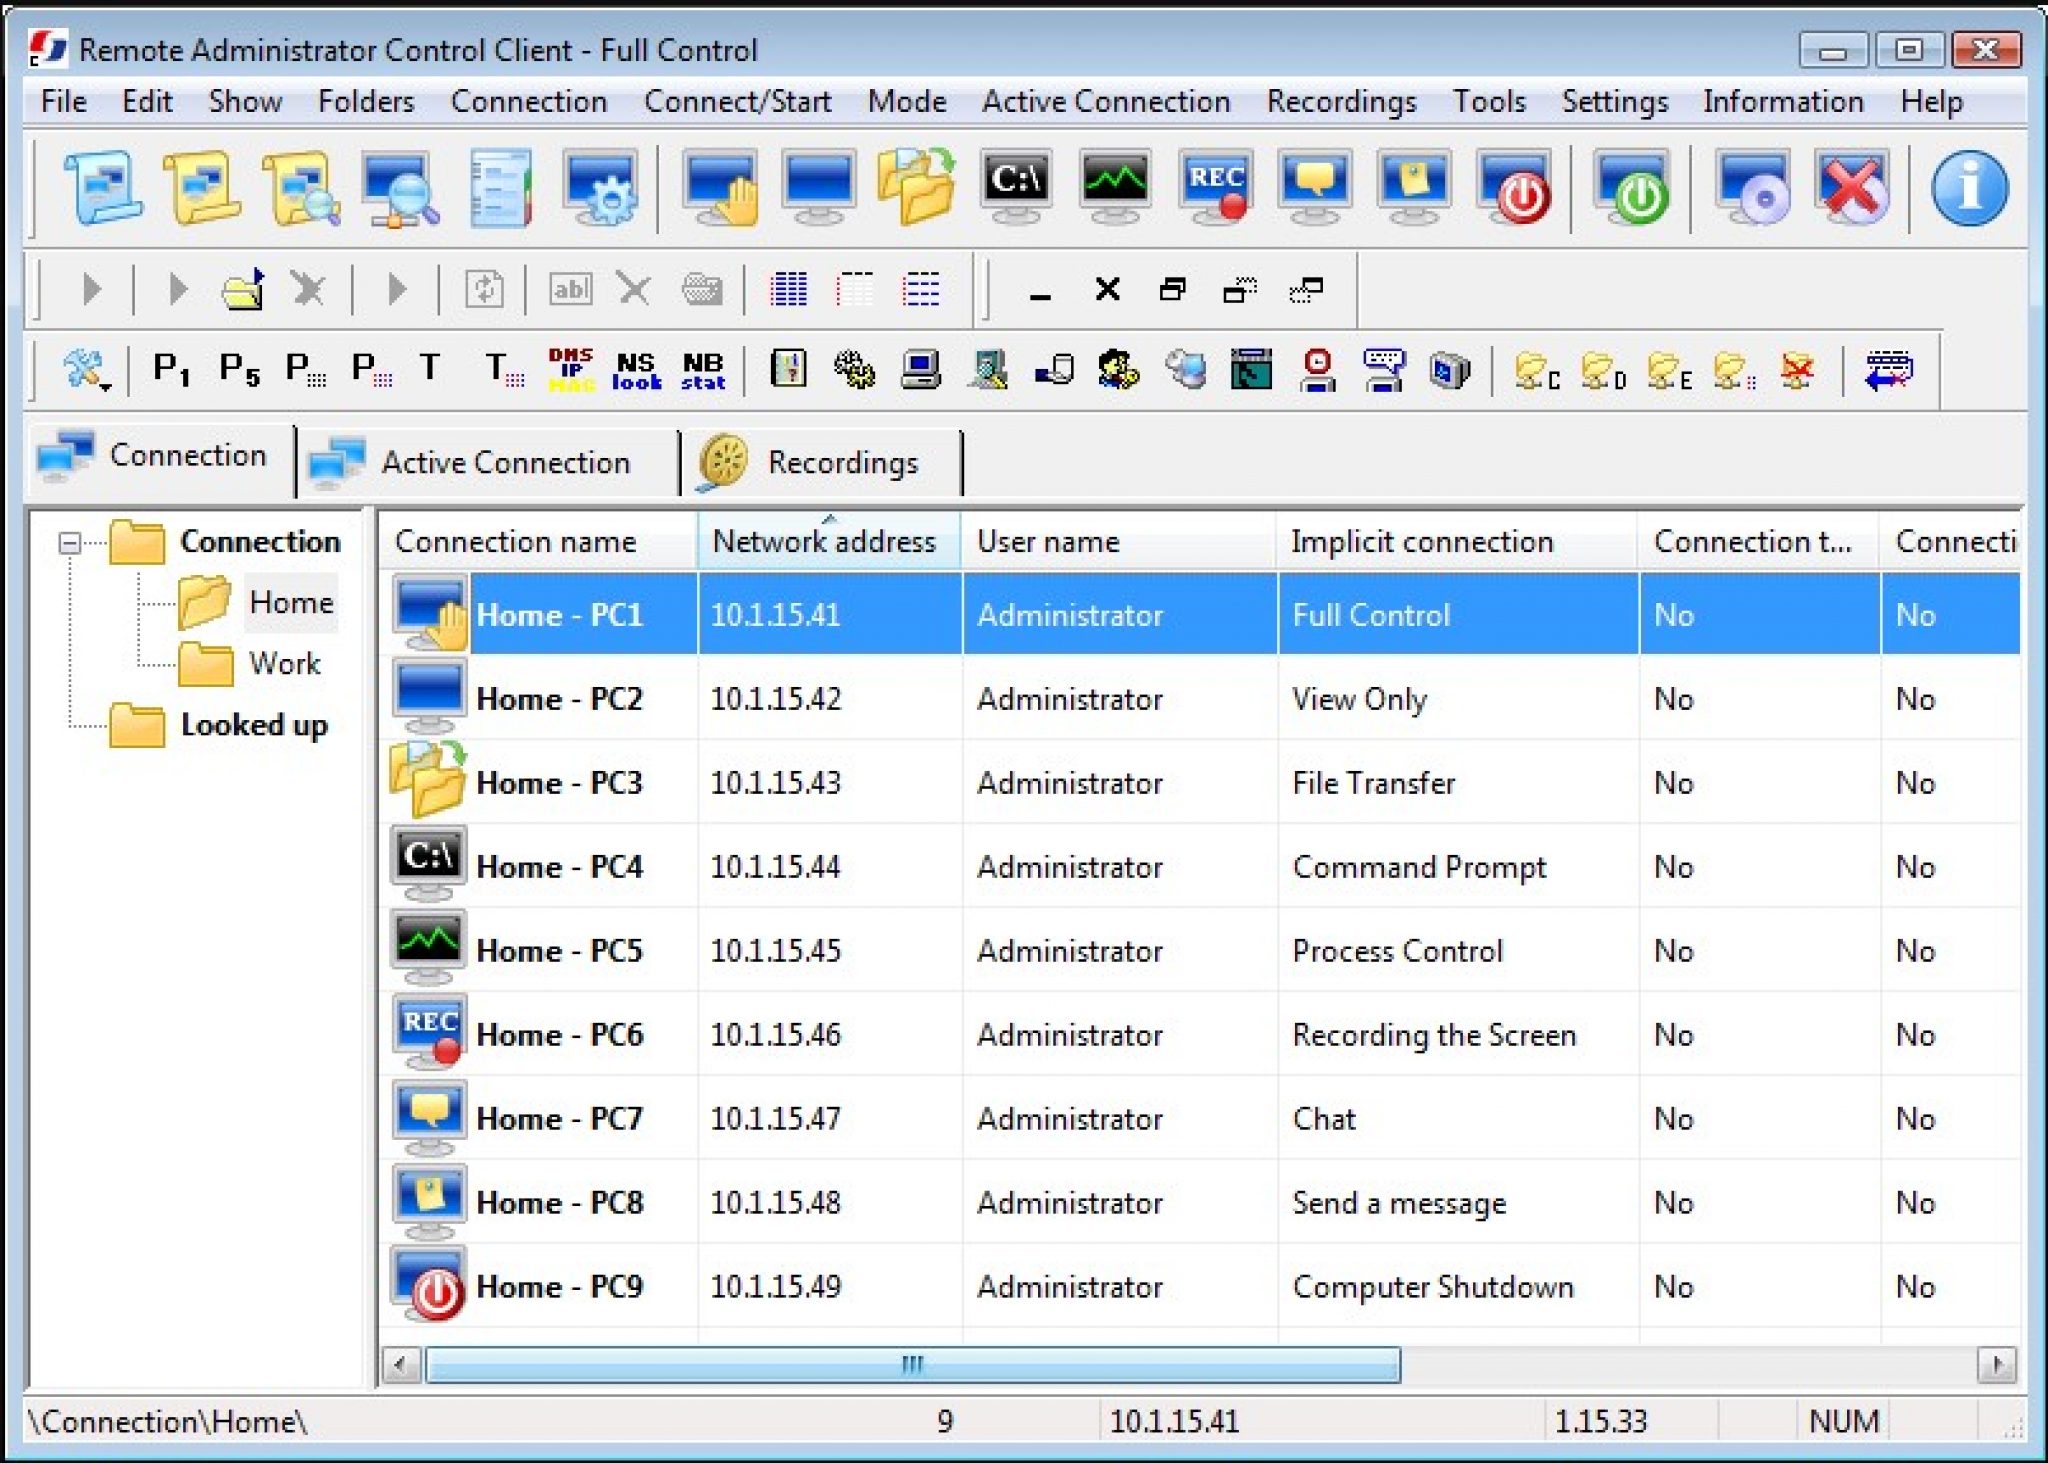This screenshot has width=2048, height=1463.
Task: Collapse the Connection tree root folder
Action: tap(68, 542)
